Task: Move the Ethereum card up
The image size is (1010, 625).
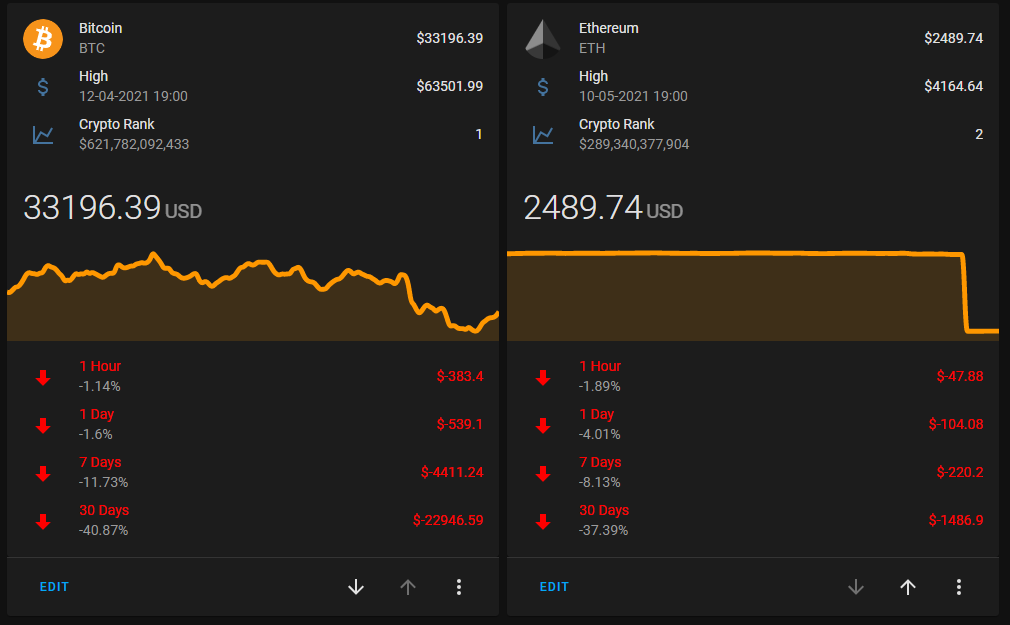Action: point(908,587)
